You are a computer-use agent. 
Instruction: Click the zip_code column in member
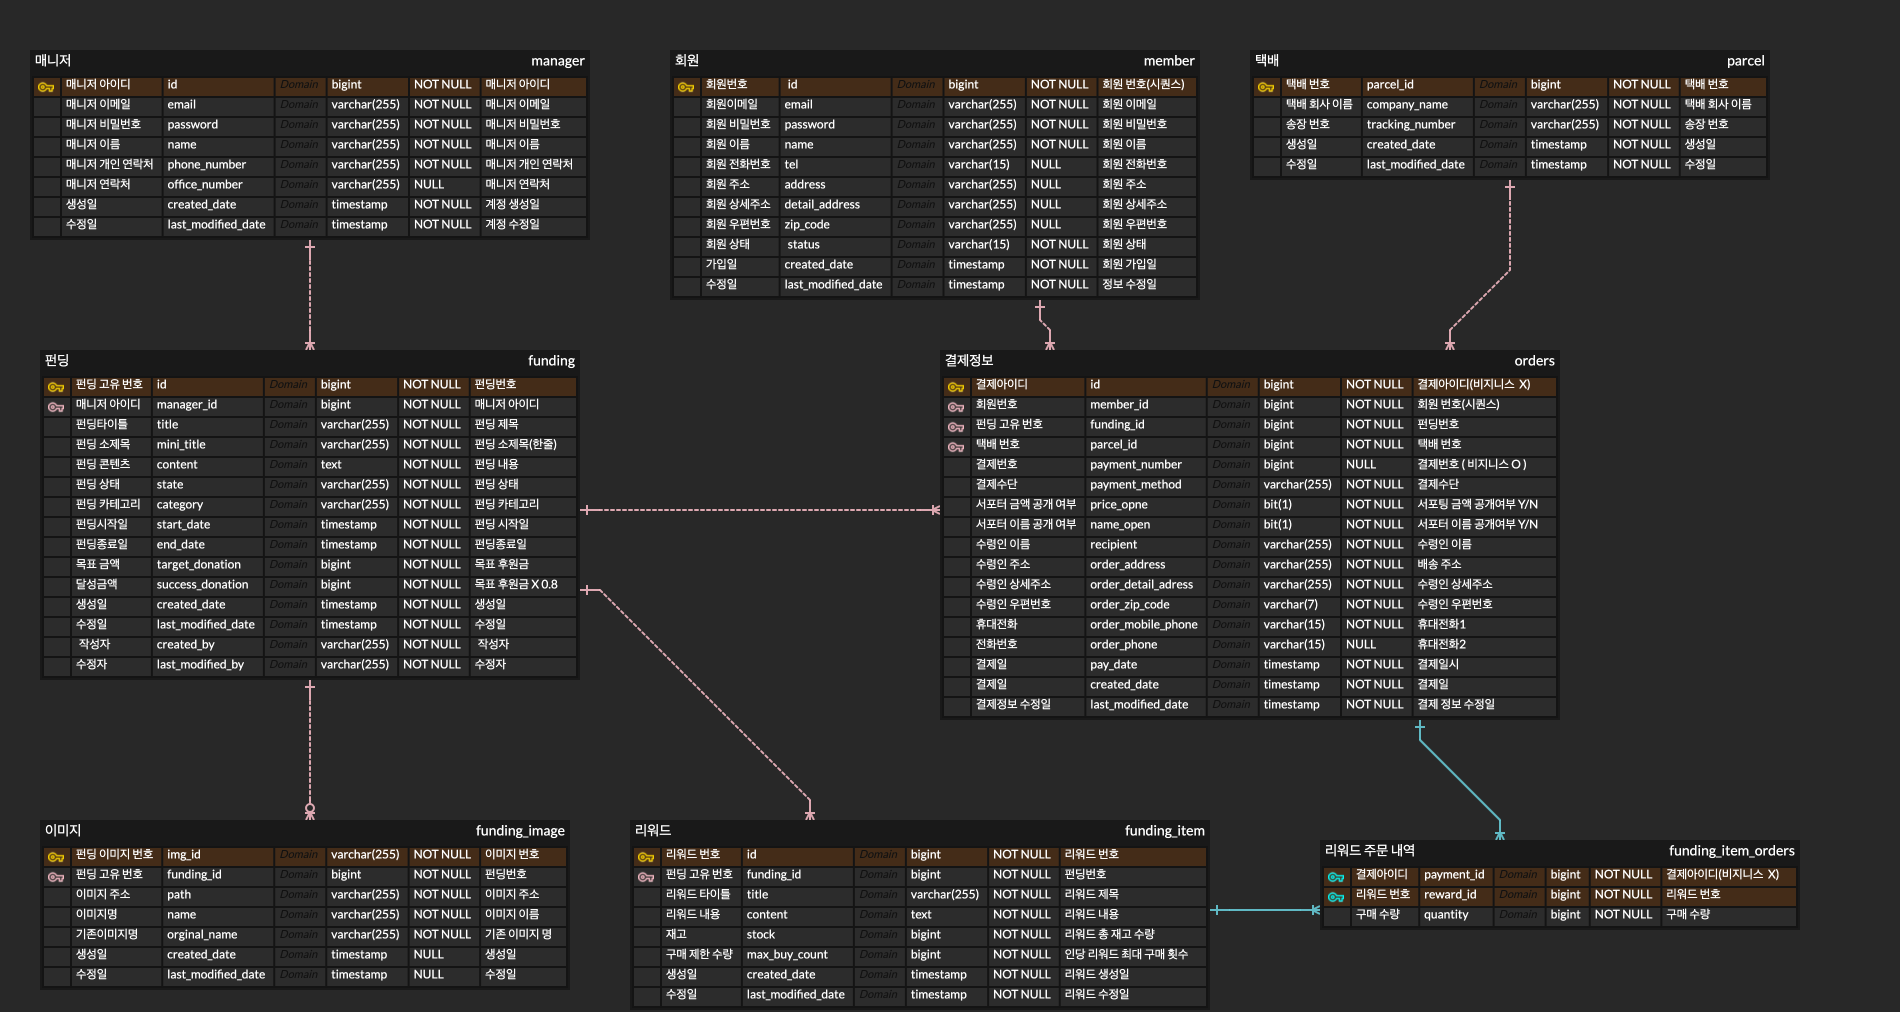pos(807,225)
